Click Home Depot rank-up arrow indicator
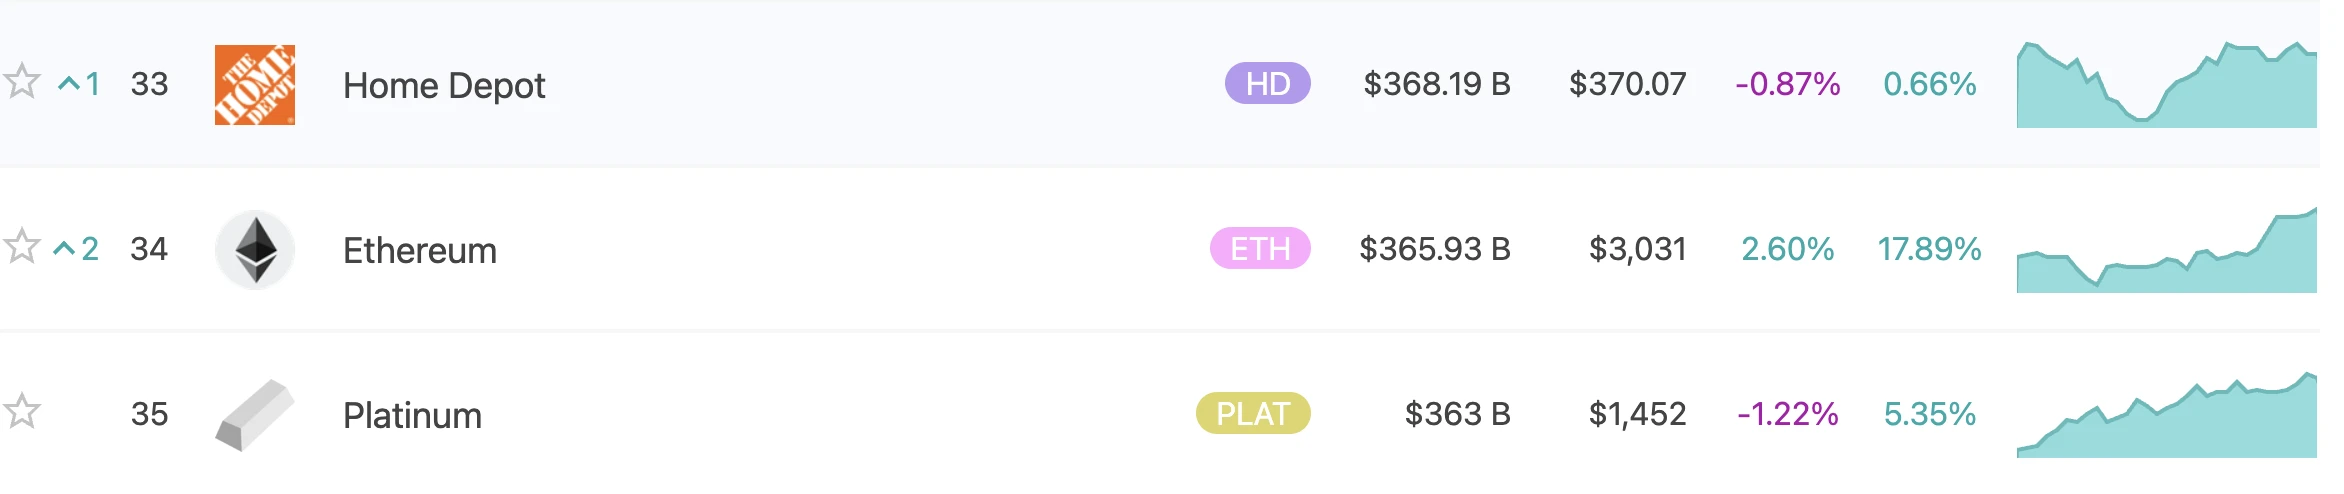The image size is (2344, 494). click(79, 84)
